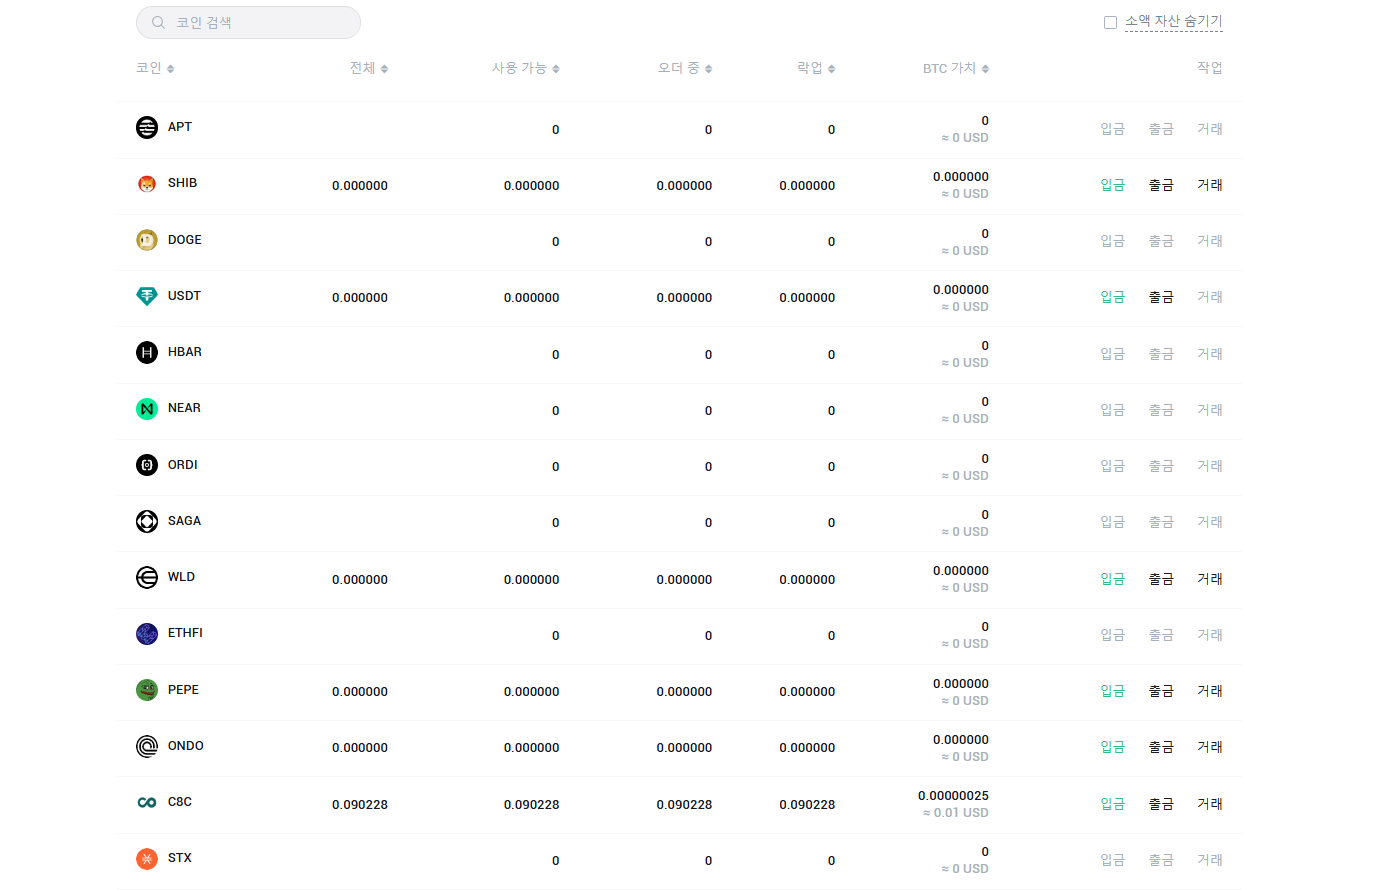Click 입금 for C8C row
The width and height of the screenshot is (1394, 890).
pos(1112,804)
